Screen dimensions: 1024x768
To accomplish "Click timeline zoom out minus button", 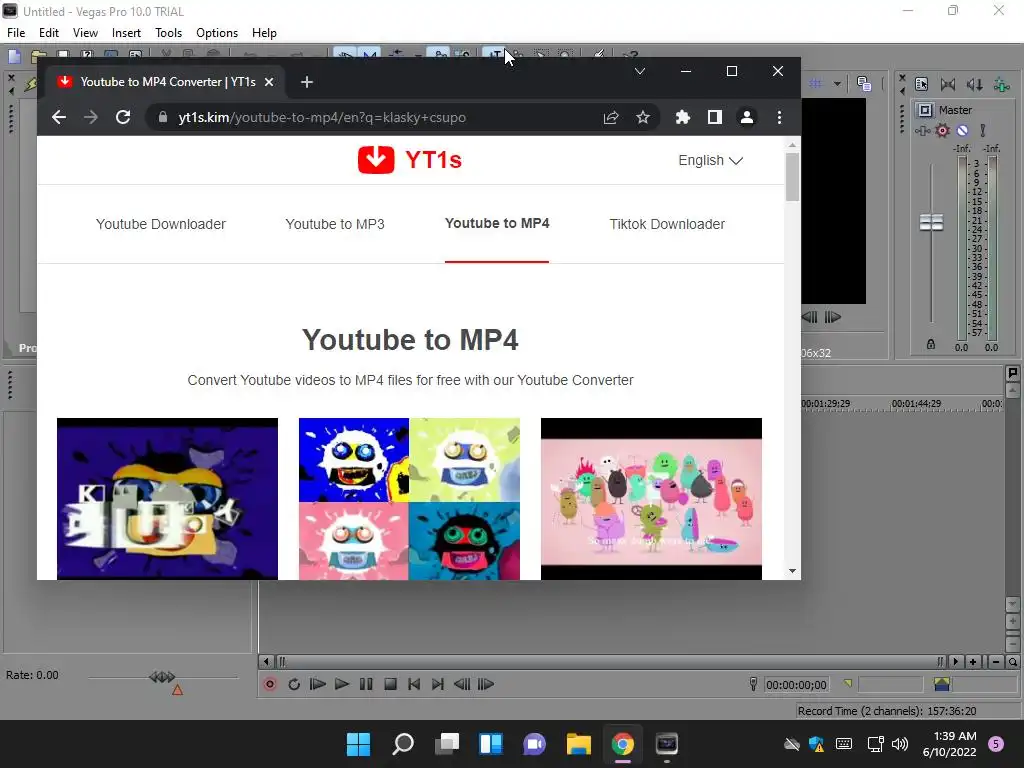I will [x=995, y=662].
